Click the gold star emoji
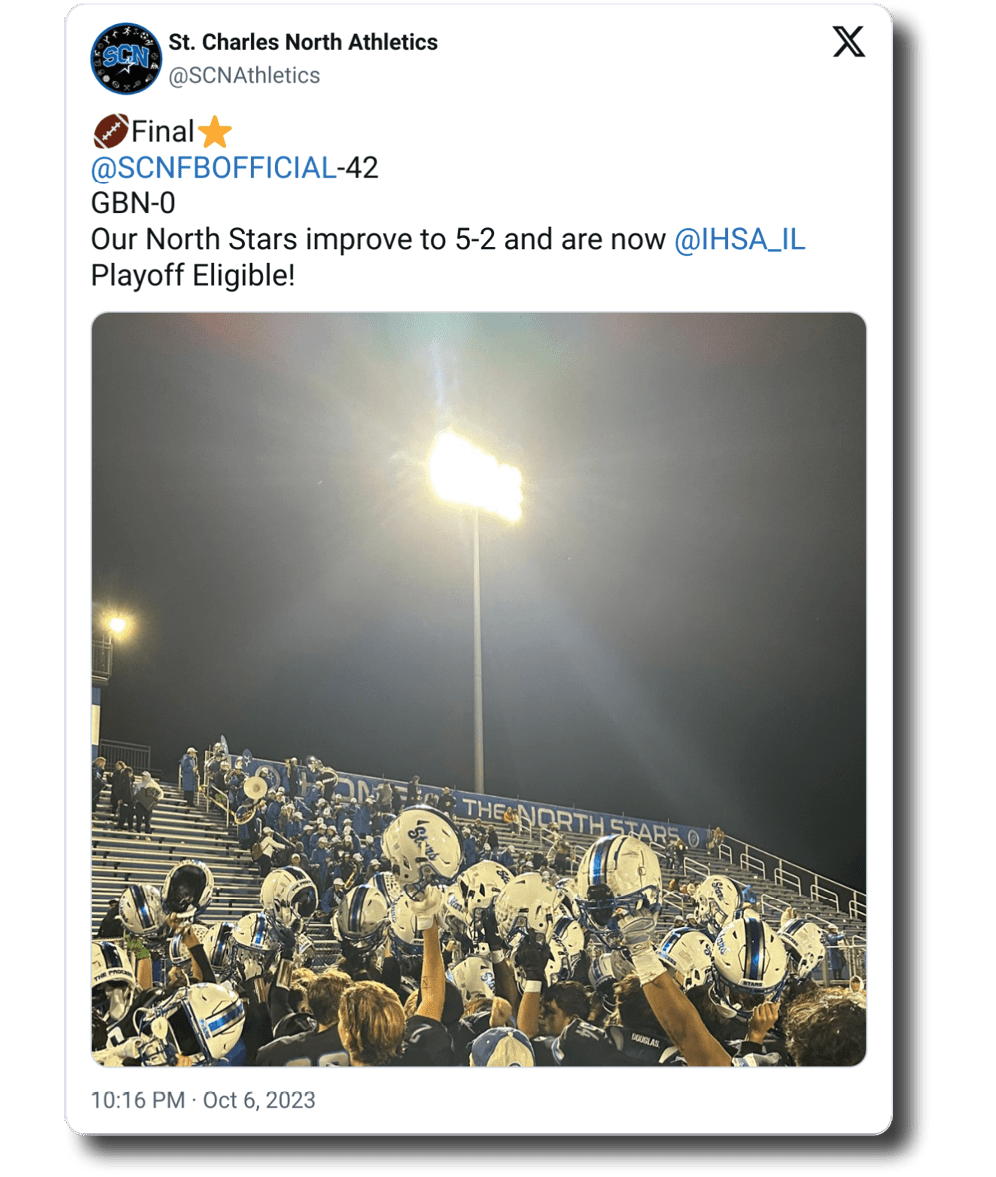 pyautogui.click(x=214, y=132)
